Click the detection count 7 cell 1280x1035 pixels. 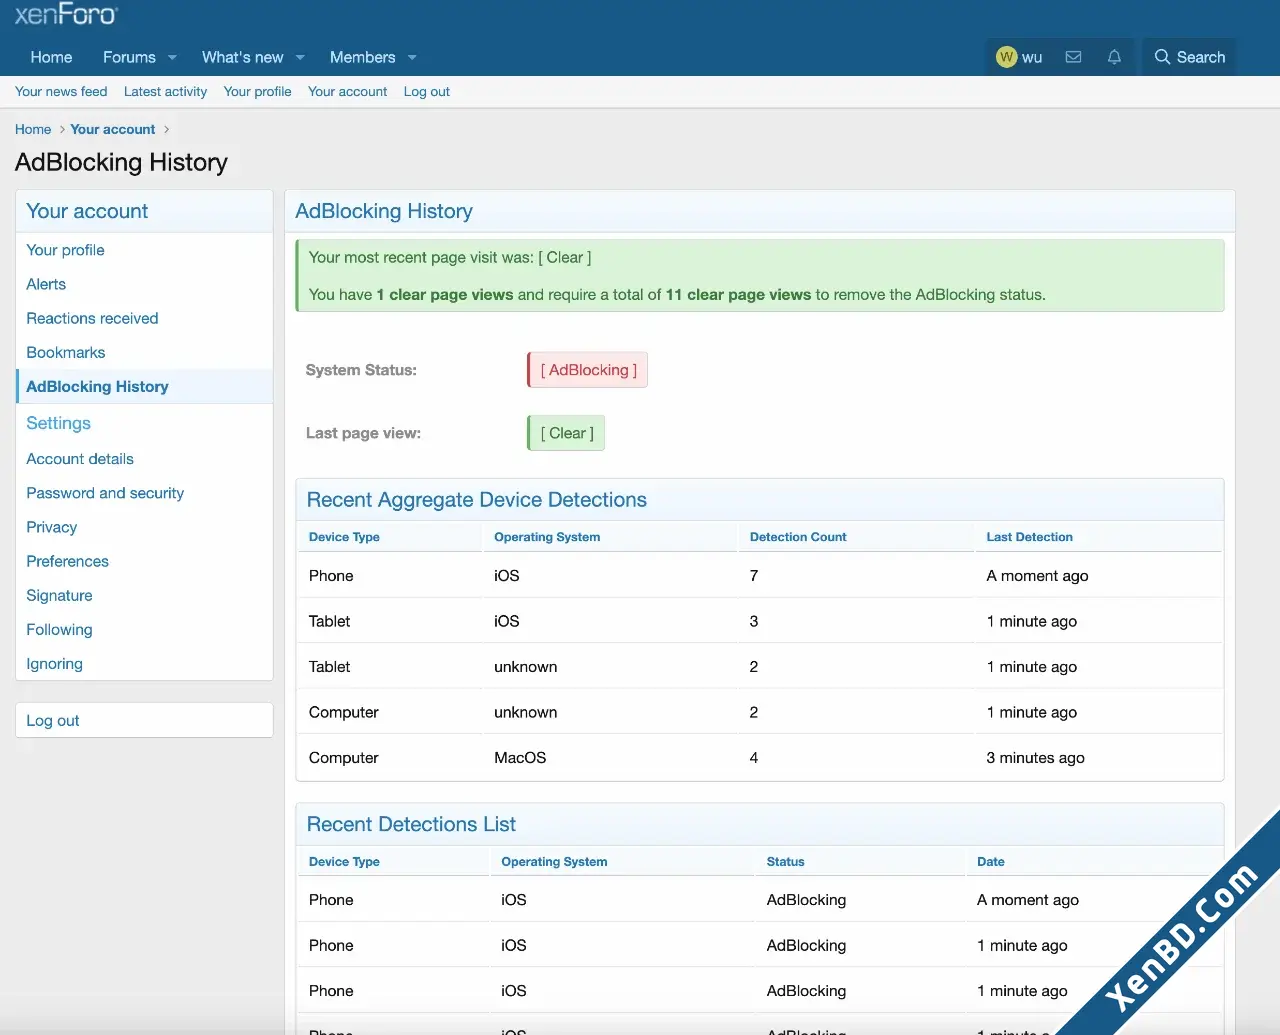[754, 576]
